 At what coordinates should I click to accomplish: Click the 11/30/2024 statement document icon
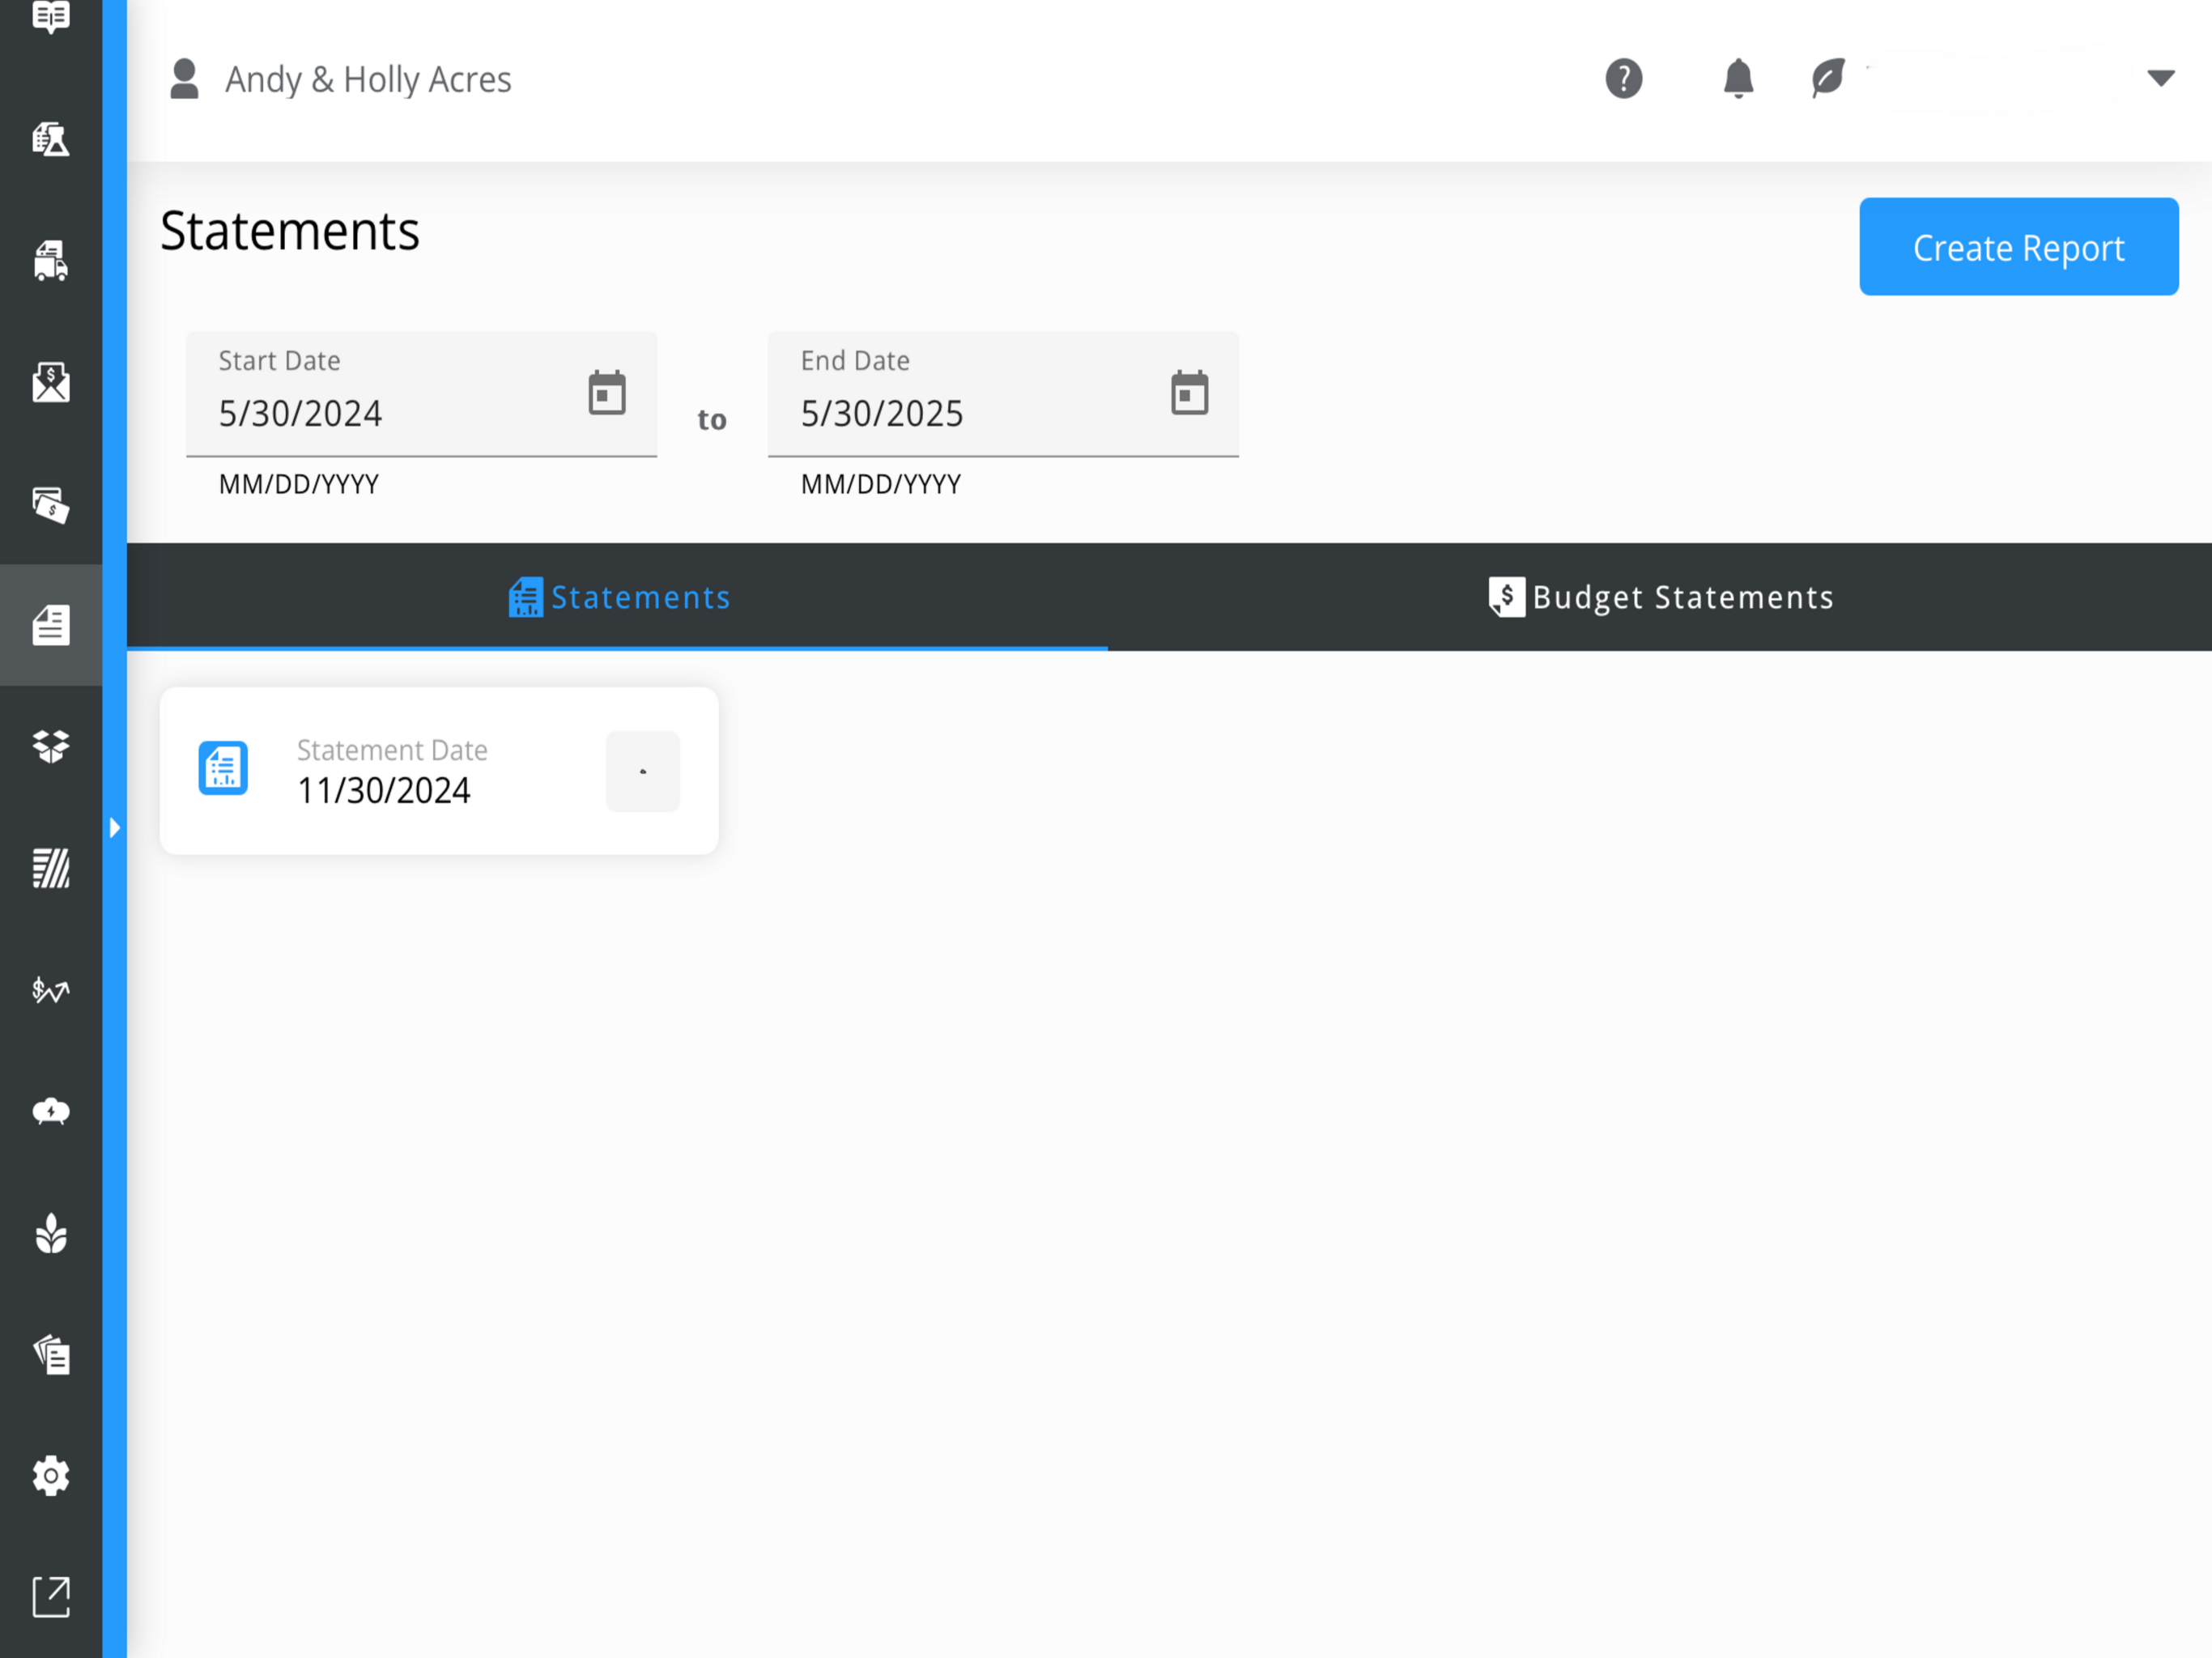(223, 768)
